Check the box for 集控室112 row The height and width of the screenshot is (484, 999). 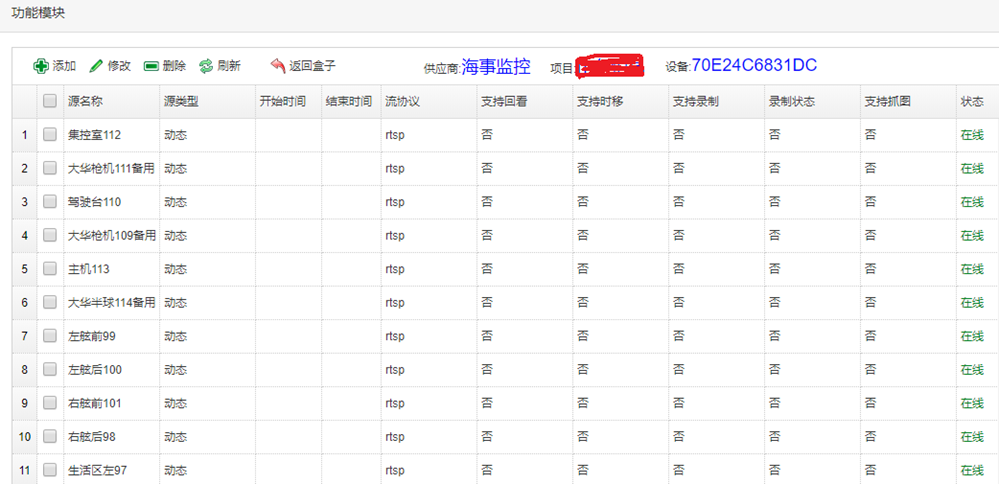click(50, 135)
